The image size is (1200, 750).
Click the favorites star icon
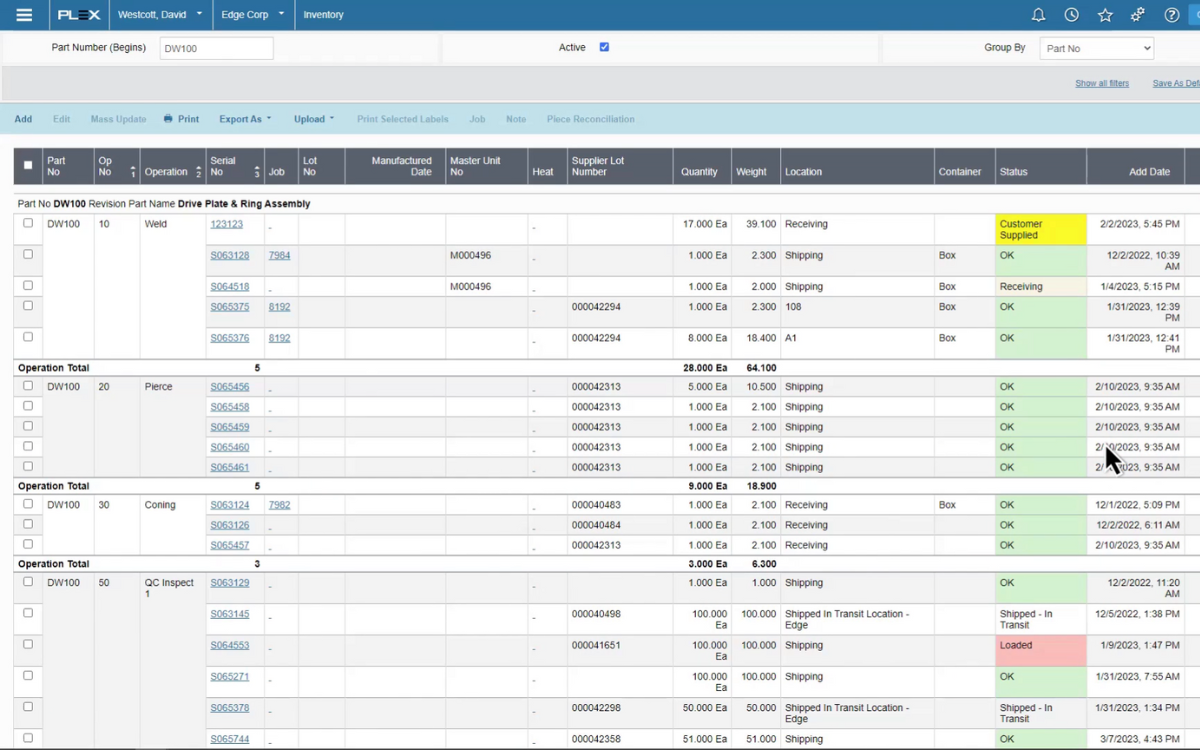point(1104,15)
